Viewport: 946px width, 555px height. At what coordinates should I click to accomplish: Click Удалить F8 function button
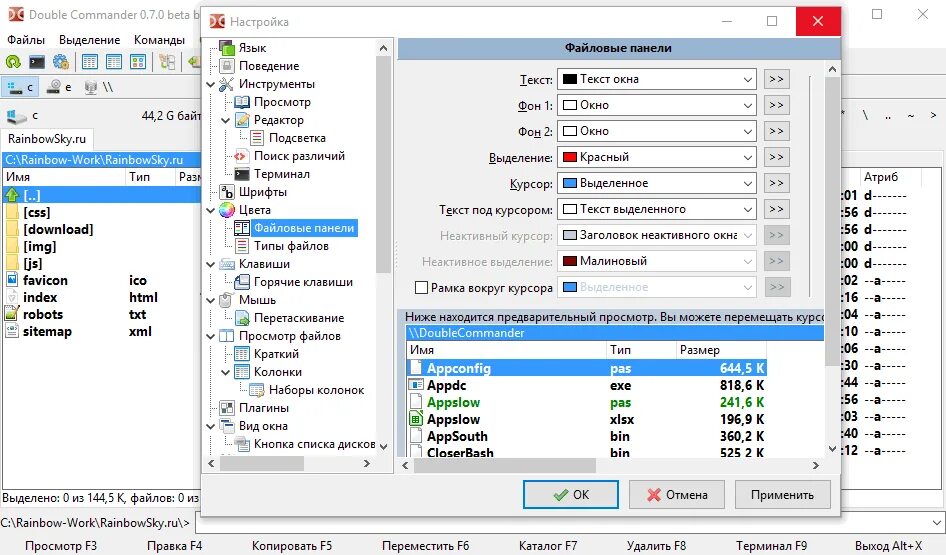click(x=656, y=545)
